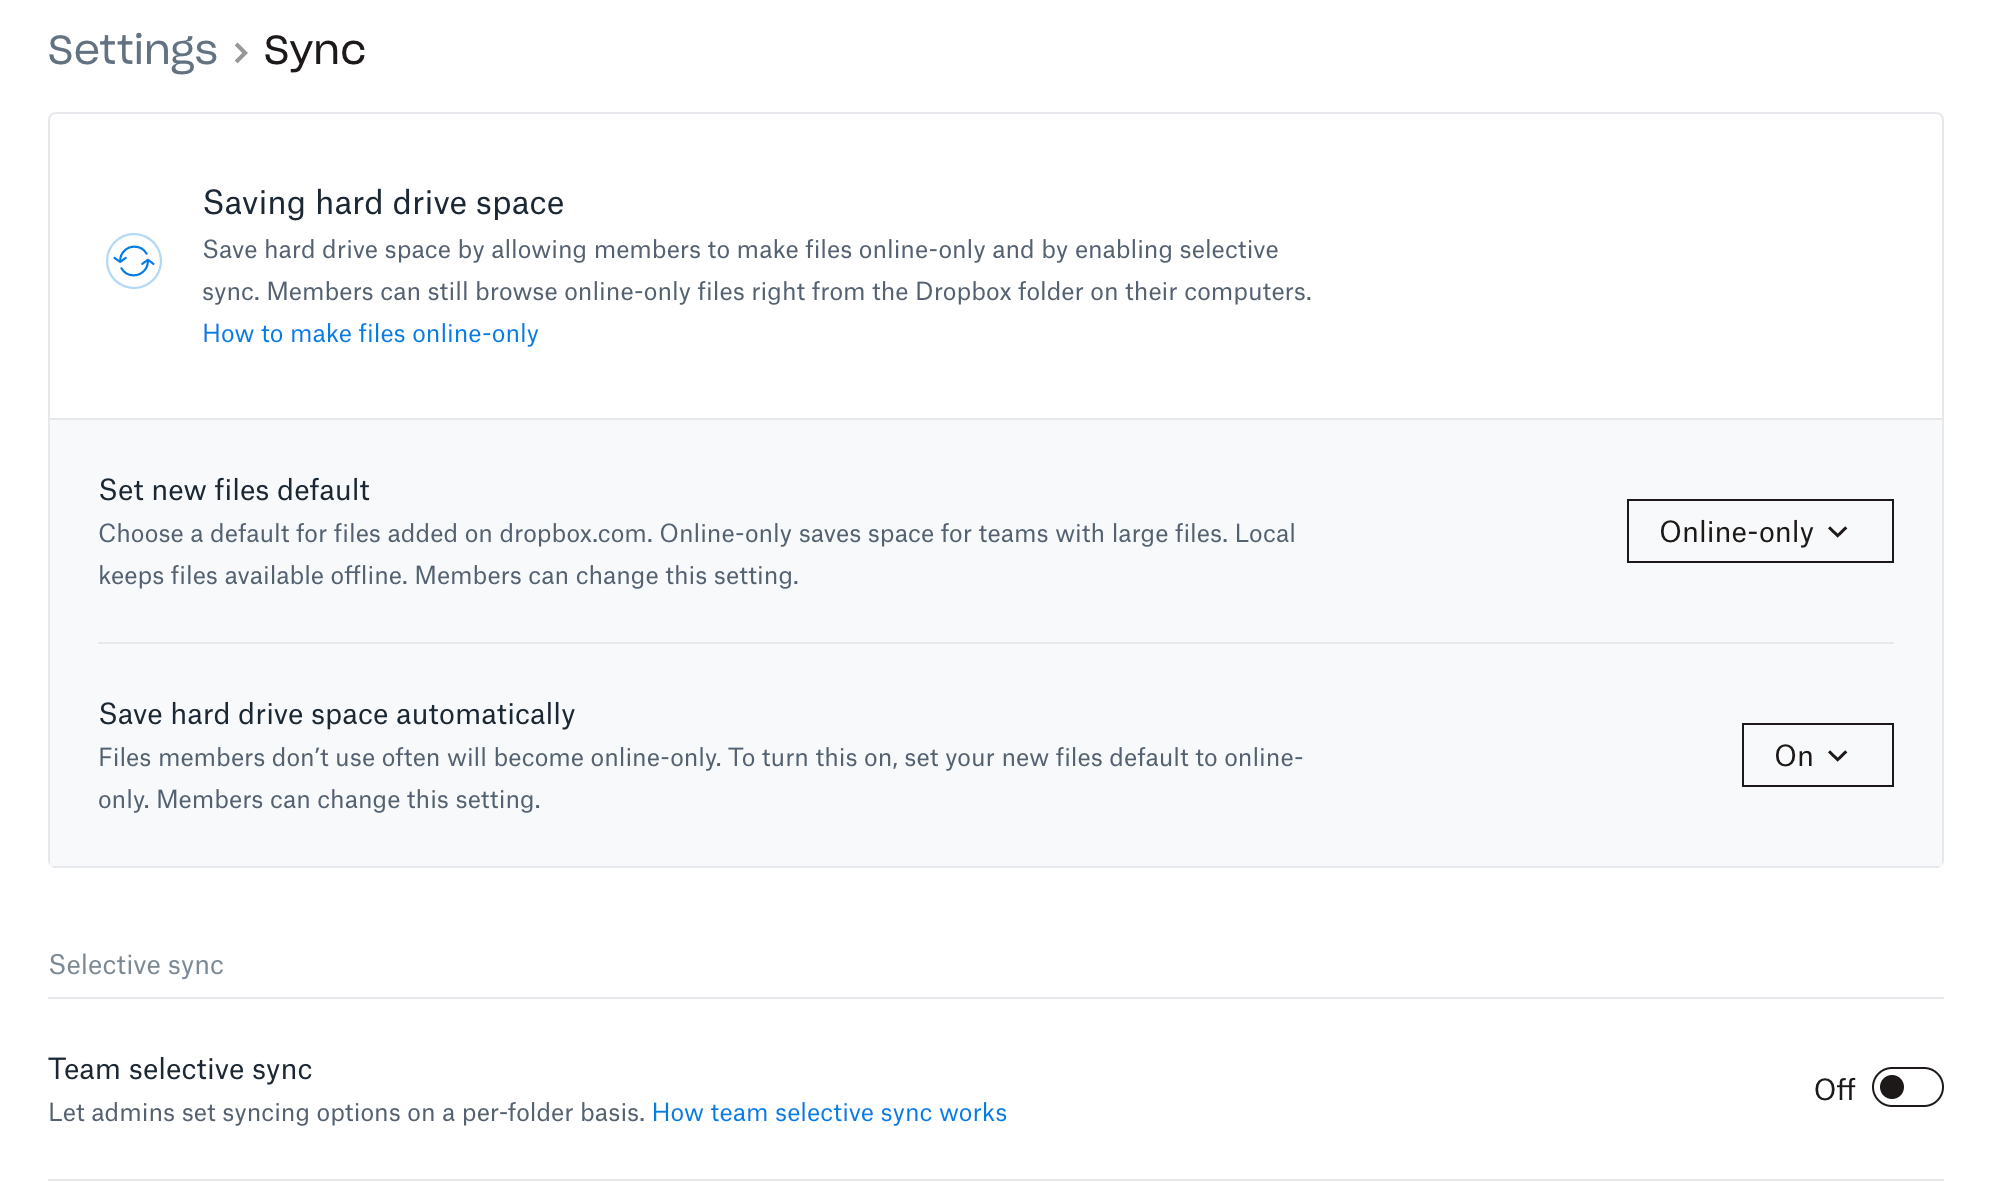Open 'How to make files online-only' link
The height and width of the screenshot is (1200, 1992).
point(370,334)
